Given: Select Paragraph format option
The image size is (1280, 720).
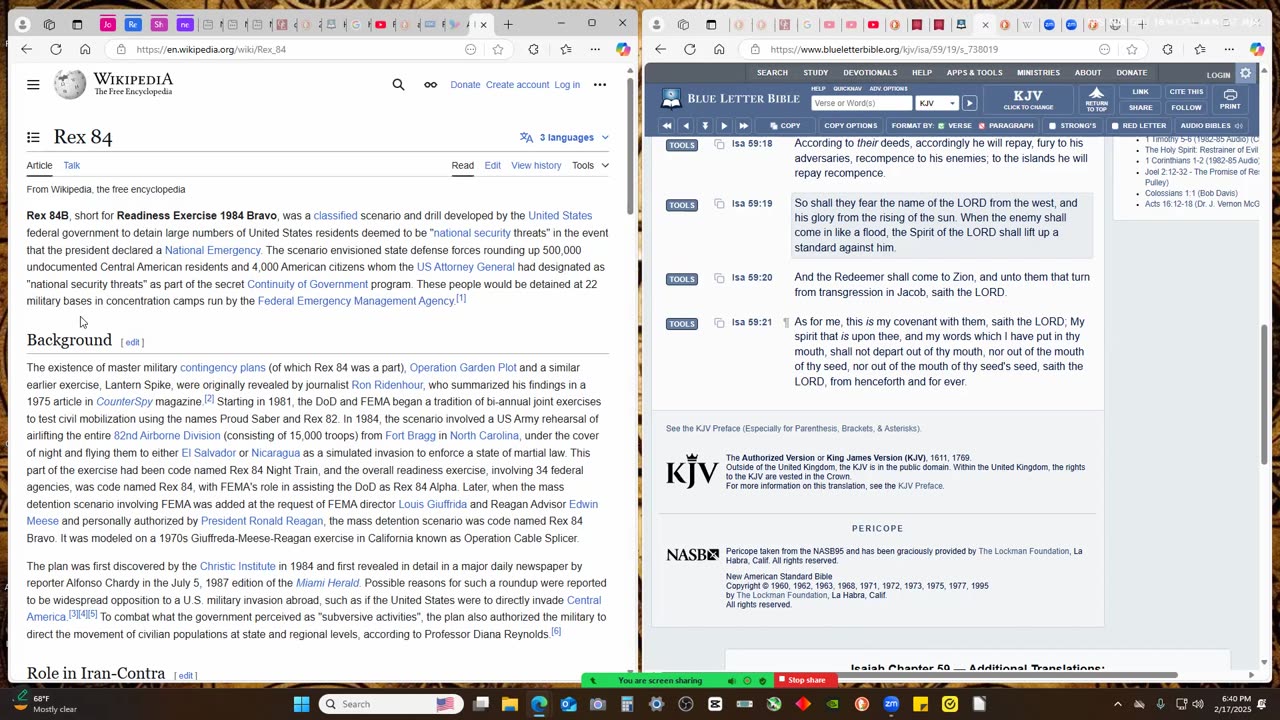Looking at the screenshot, I should point(1005,126).
